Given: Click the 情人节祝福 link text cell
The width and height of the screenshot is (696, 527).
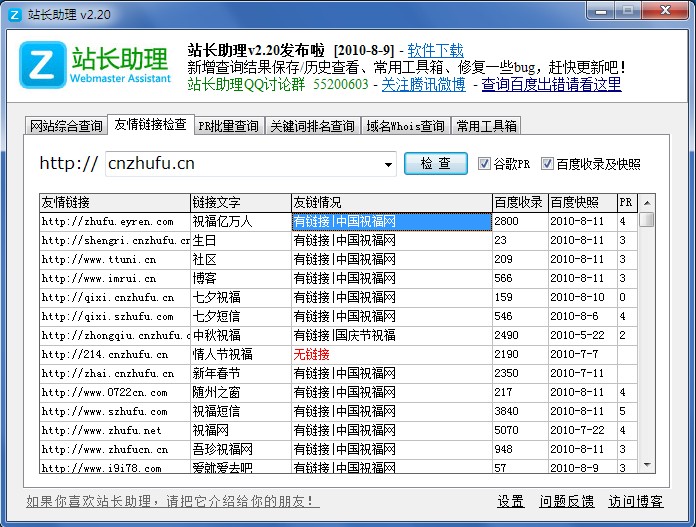Looking at the screenshot, I should [x=241, y=355].
